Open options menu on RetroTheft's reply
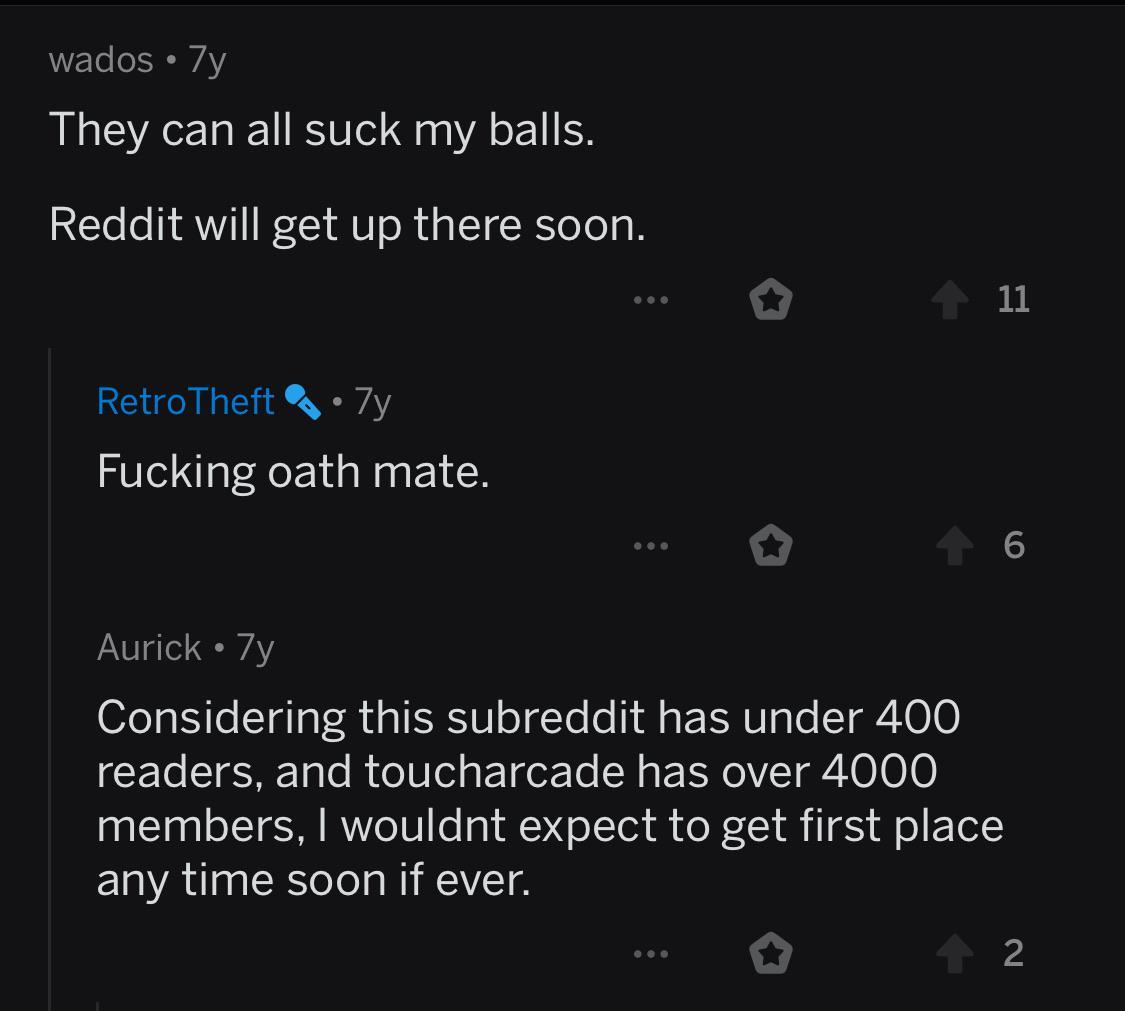Screen dimensions: 1125x1011 click(x=651, y=547)
